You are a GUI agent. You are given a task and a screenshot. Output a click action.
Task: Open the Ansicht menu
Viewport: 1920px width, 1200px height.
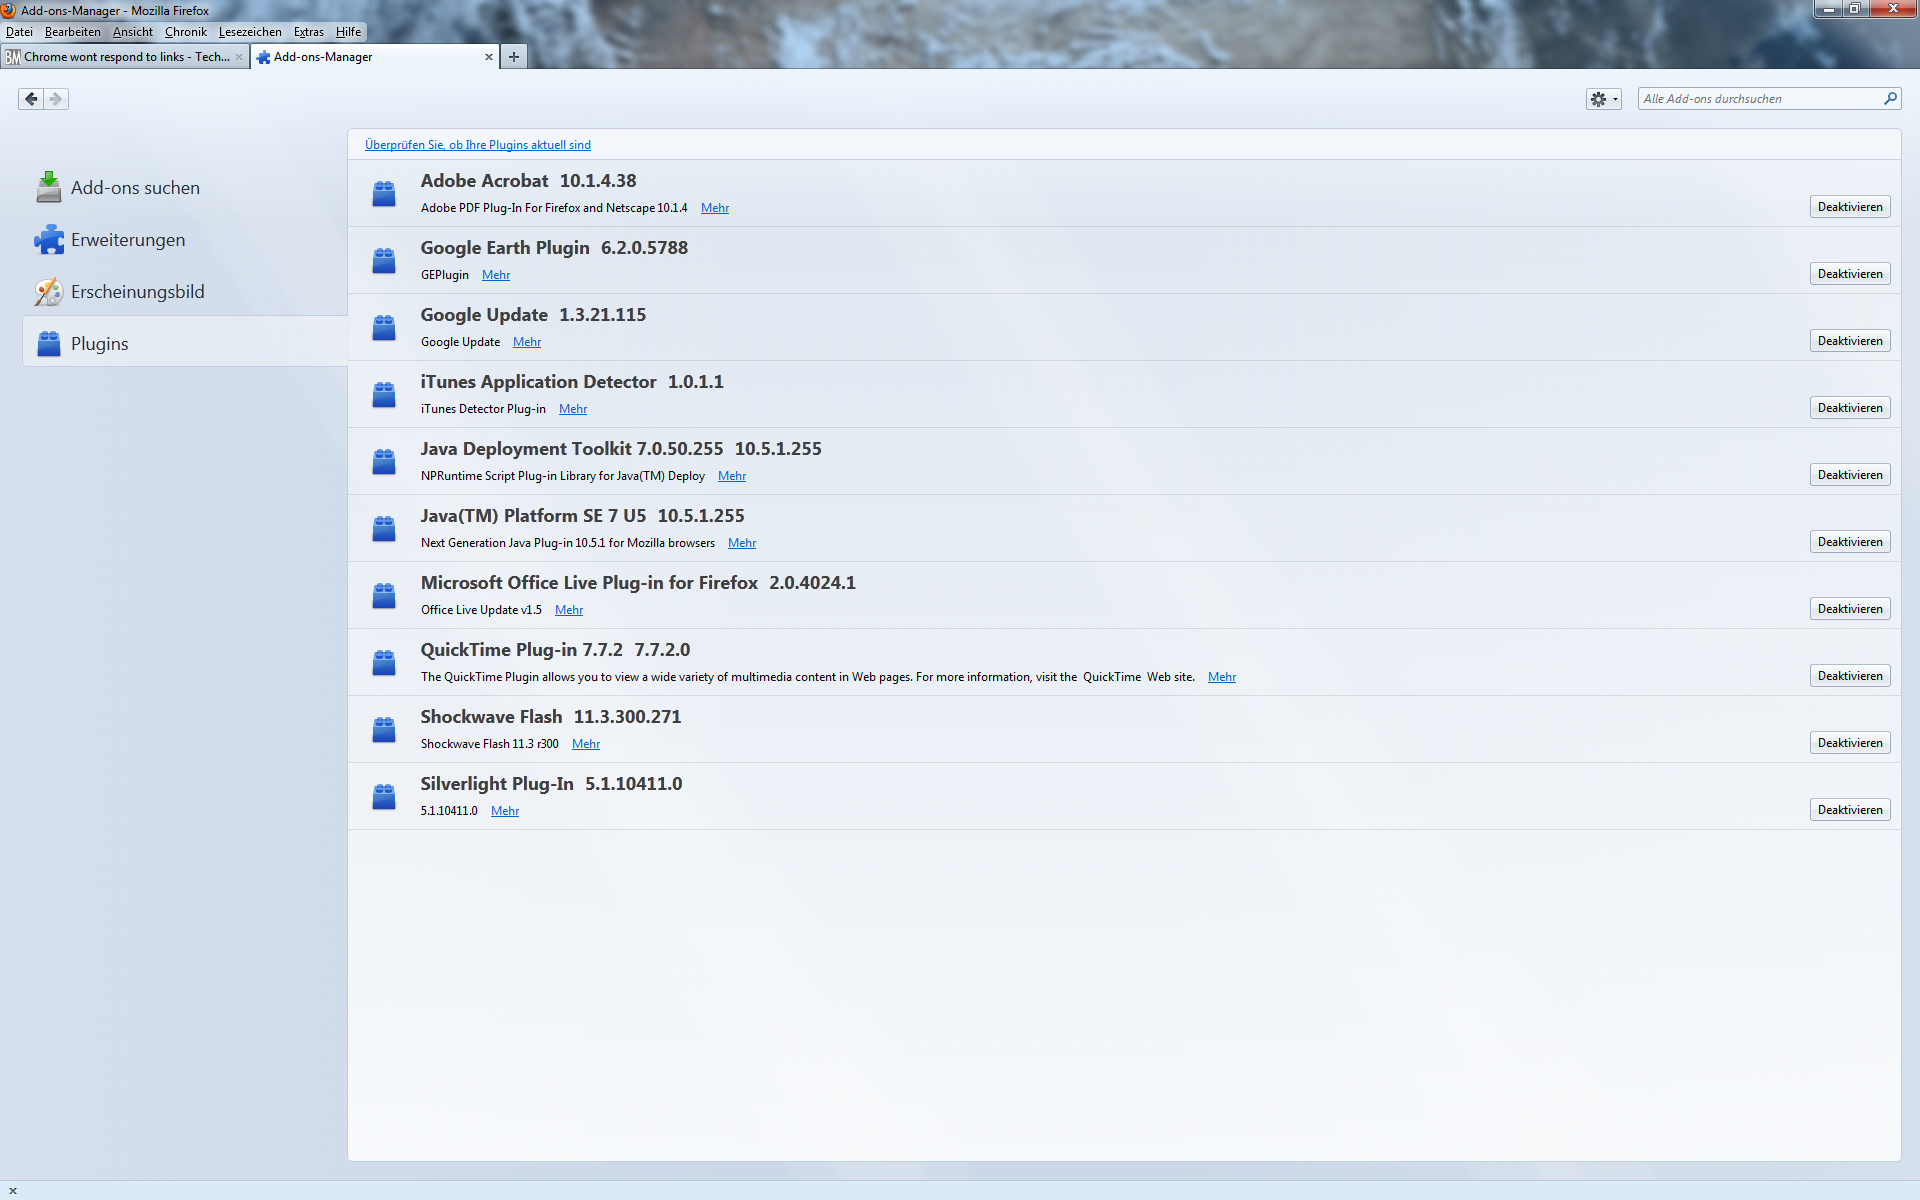[x=132, y=32]
